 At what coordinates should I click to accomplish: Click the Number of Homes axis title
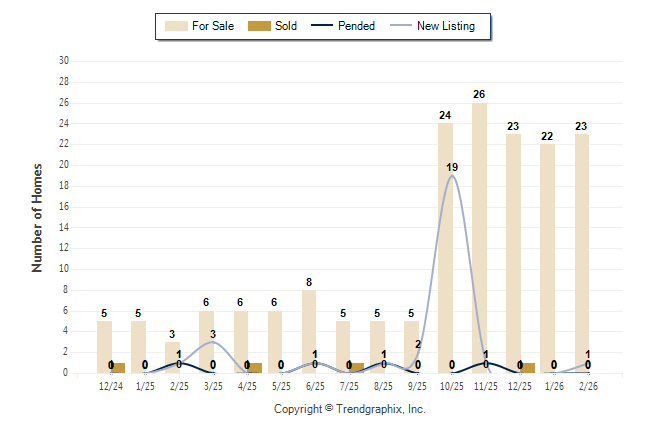(x=38, y=217)
